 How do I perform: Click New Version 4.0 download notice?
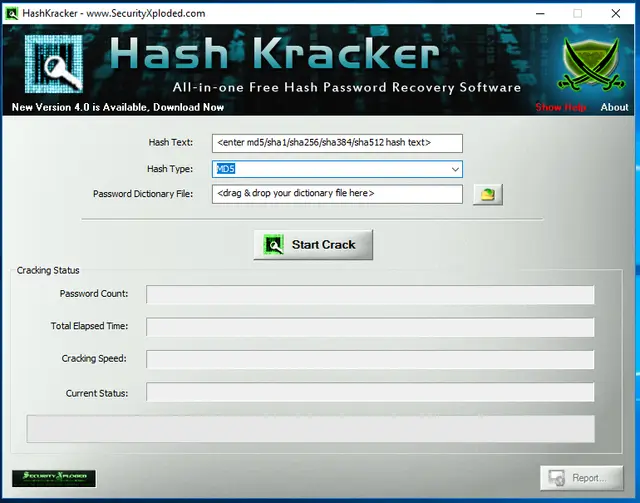point(118,107)
